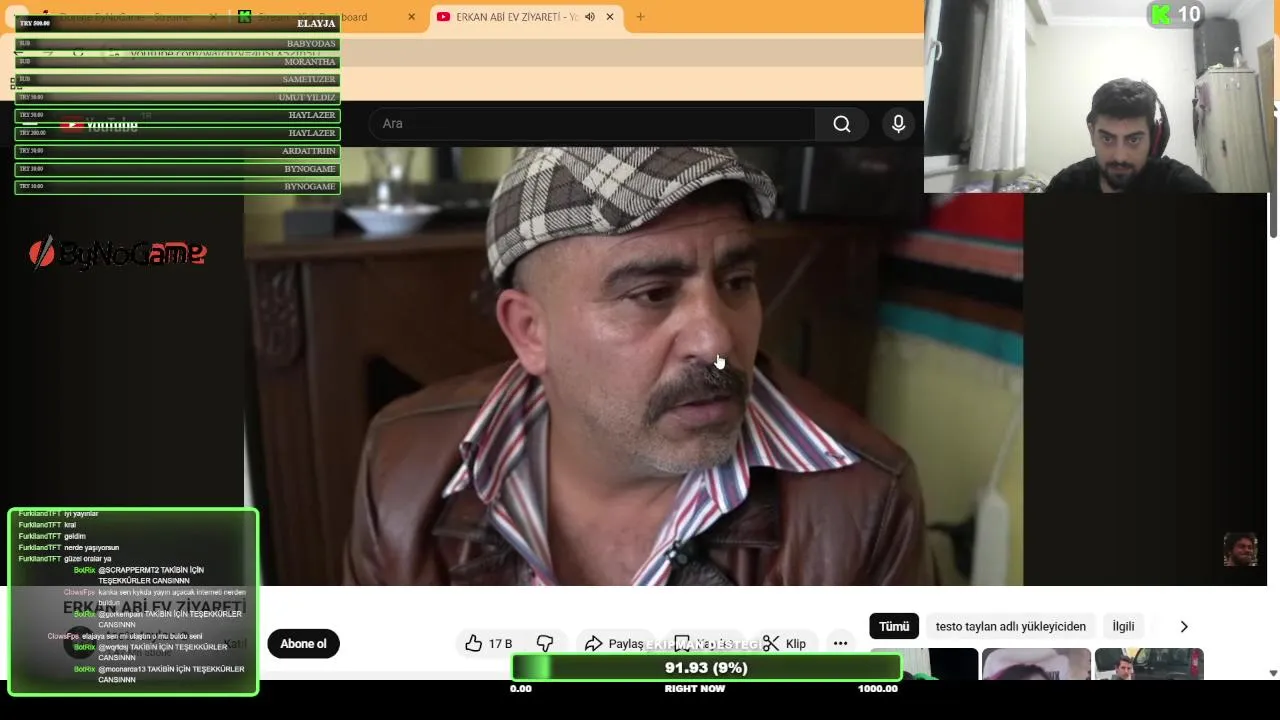
Task: Start voice search with the microphone icon
Action: (x=898, y=124)
